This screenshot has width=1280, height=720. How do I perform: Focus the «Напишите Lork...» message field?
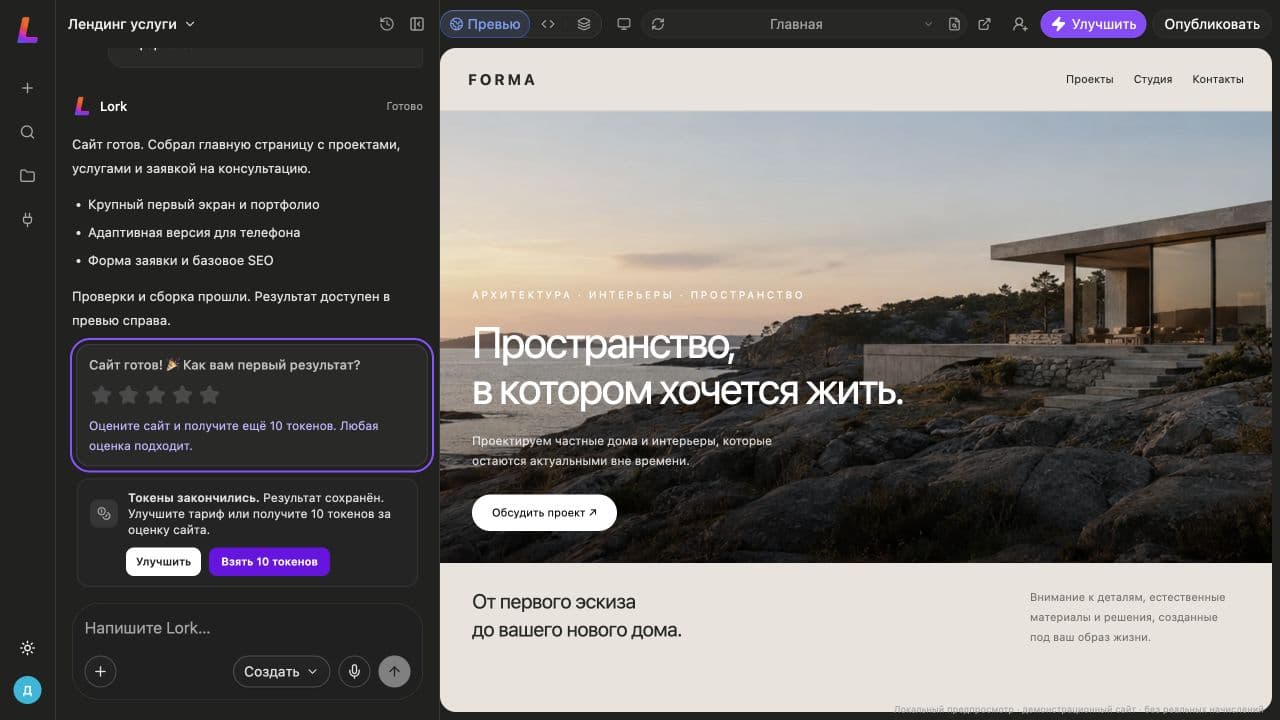pos(248,628)
